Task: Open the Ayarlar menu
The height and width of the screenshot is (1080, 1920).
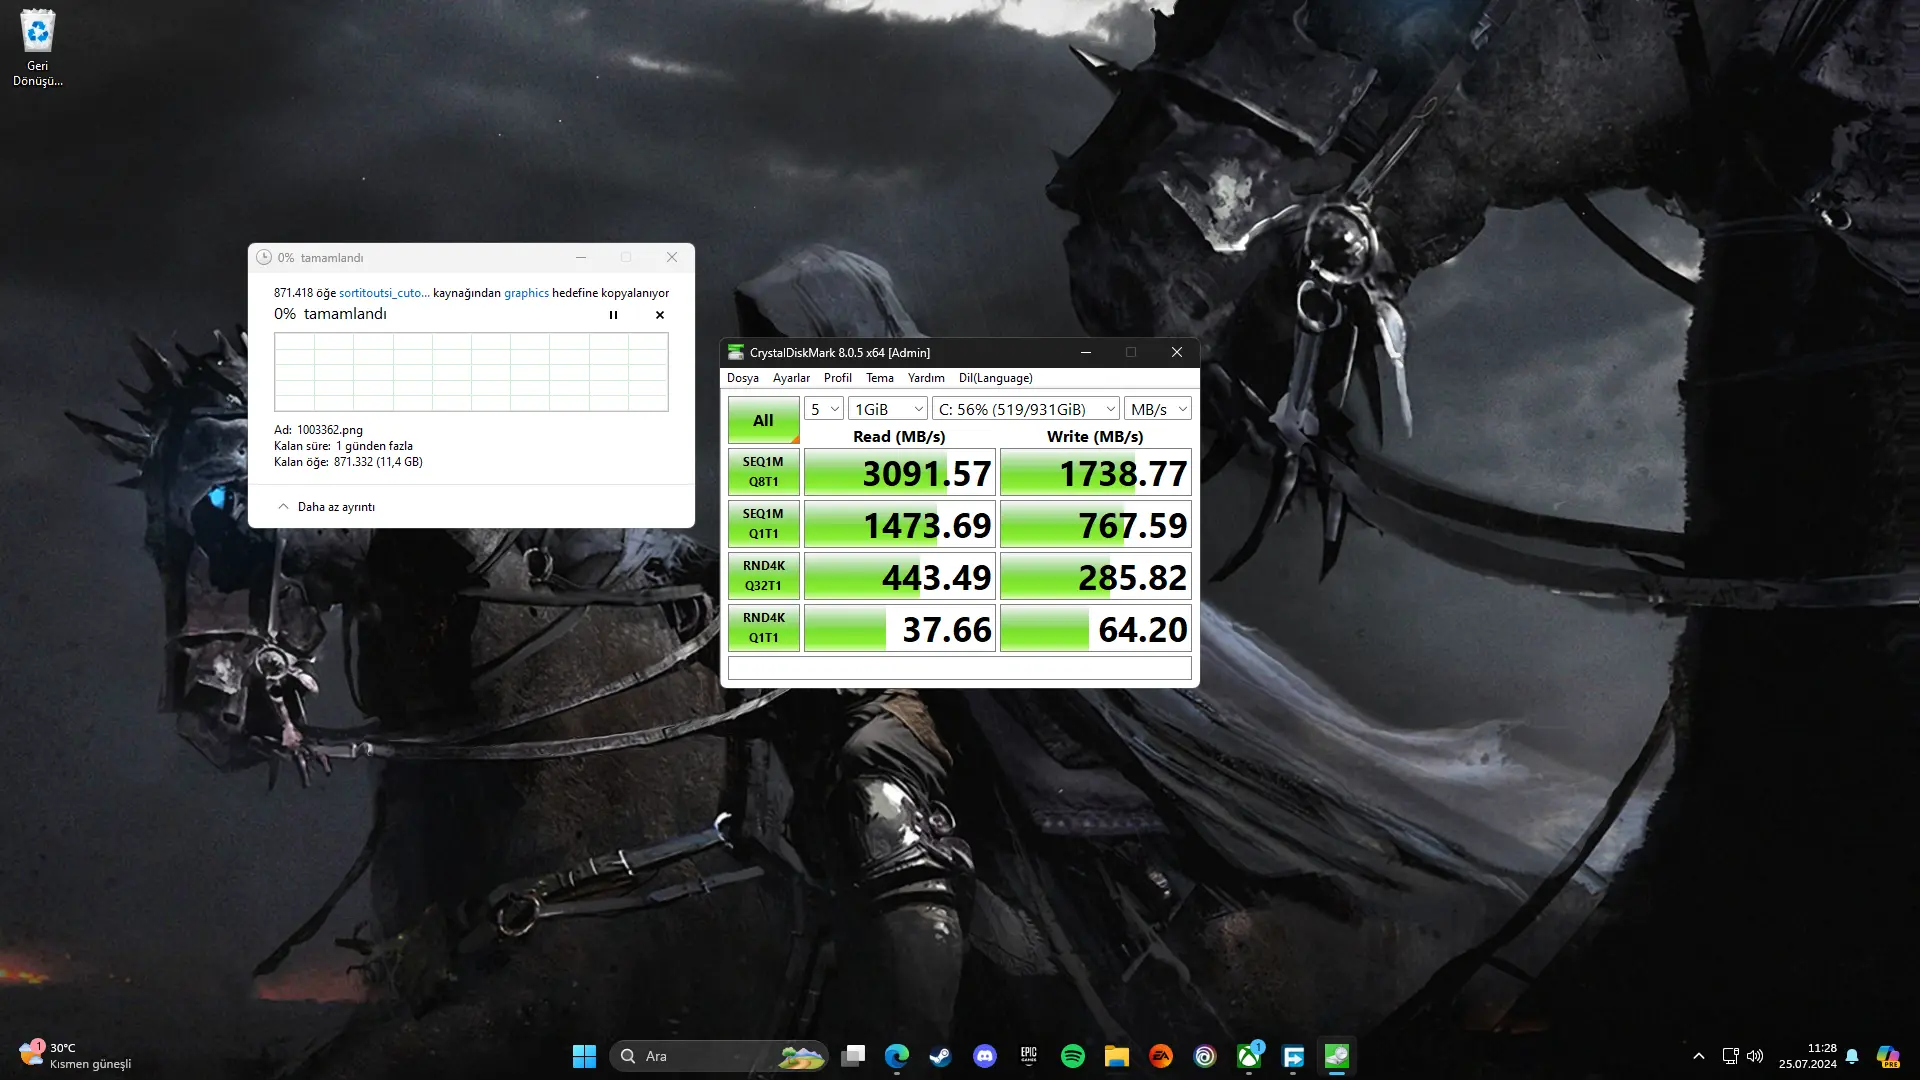Action: (x=791, y=378)
